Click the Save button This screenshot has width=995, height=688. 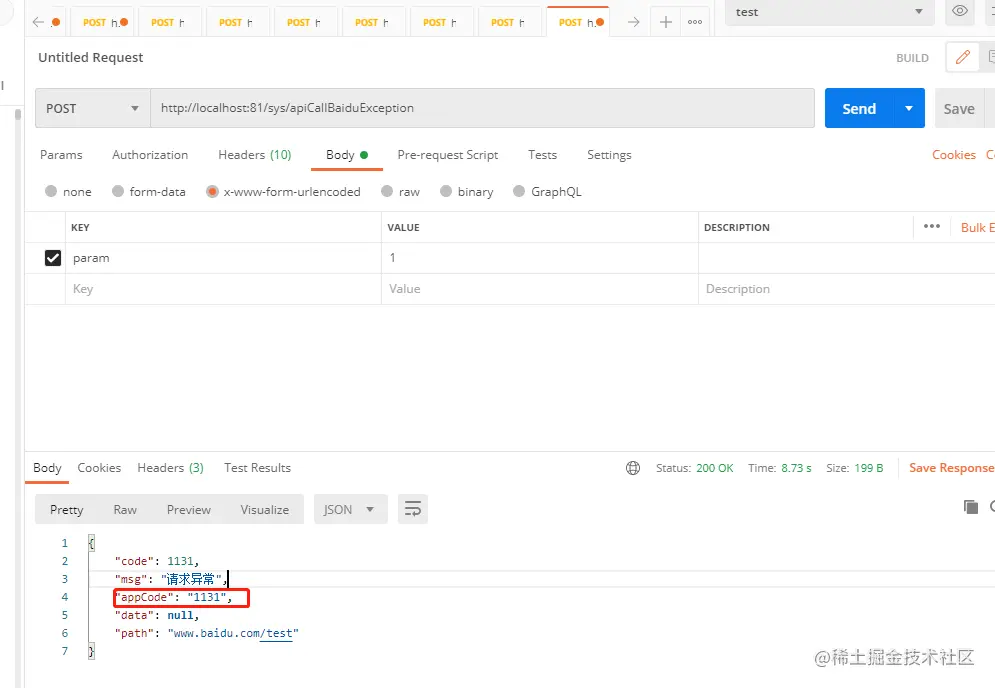959,109
